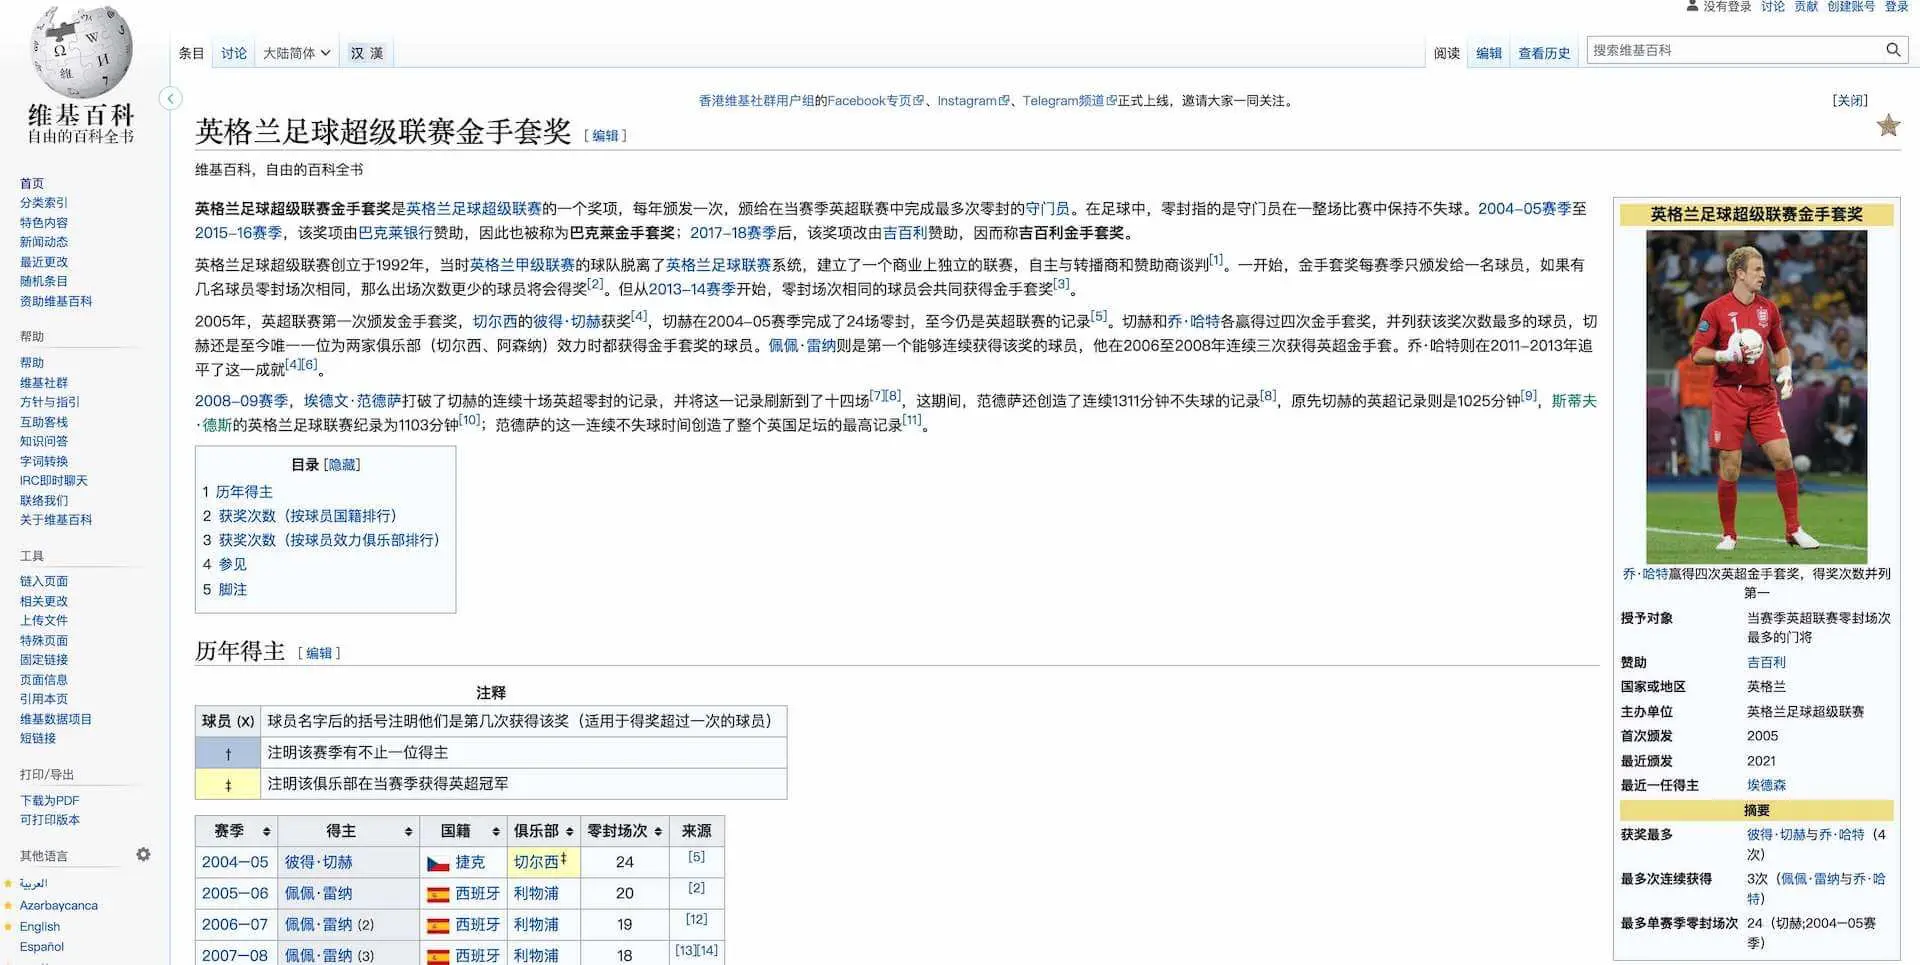The image size is (1920, 965).
Task: Click the 编辑 link next to the page title
Action: pyautogui.click(x=605, y=135)
